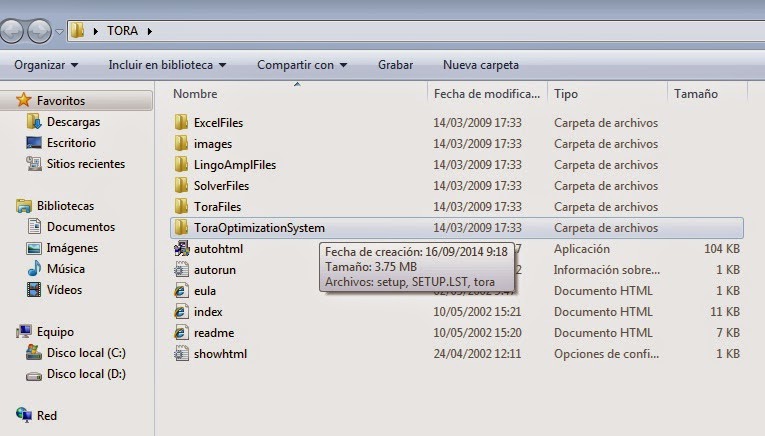Sort by the Tipo column header

click(566, 94)
